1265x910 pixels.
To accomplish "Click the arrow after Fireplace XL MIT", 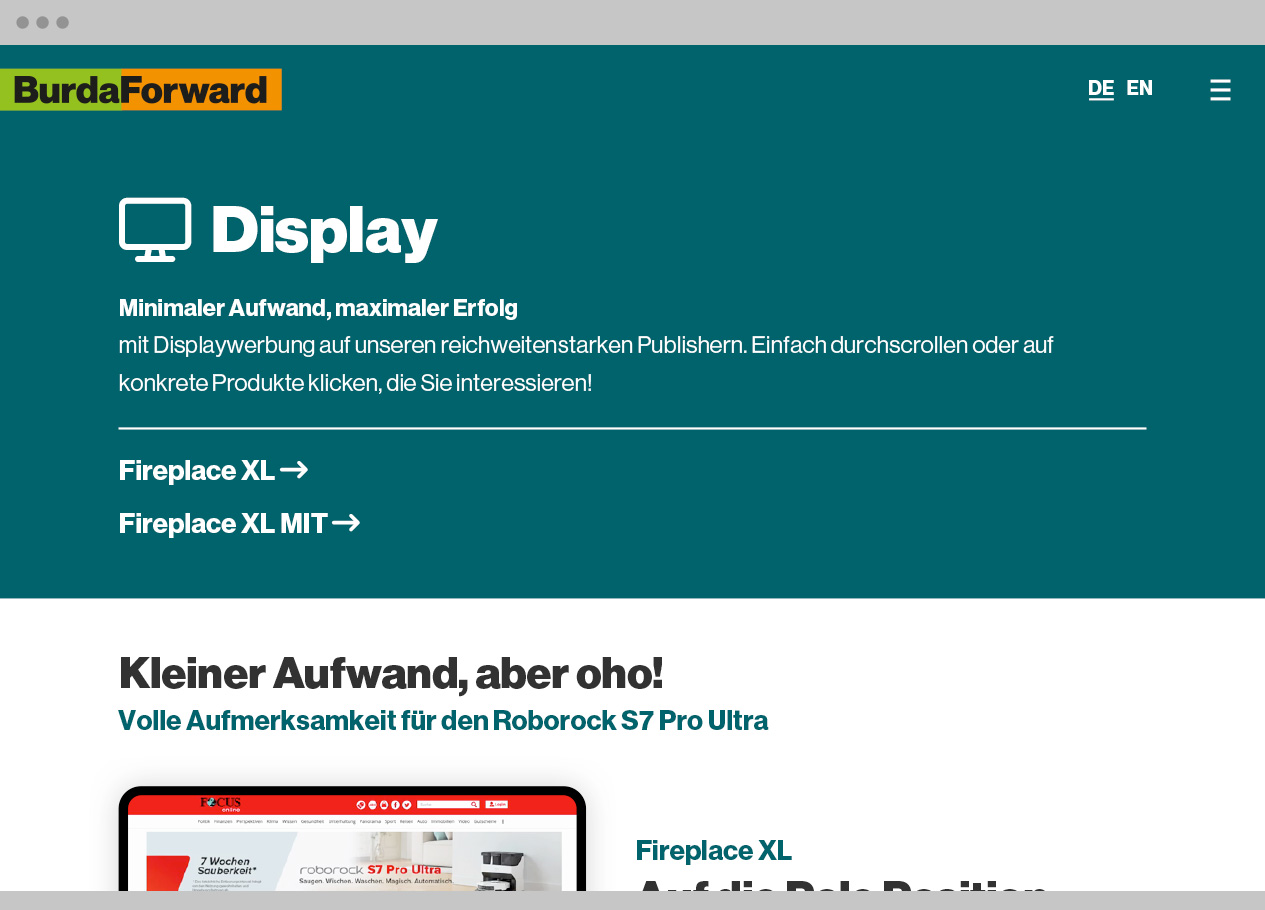I will tap(346, 523).
